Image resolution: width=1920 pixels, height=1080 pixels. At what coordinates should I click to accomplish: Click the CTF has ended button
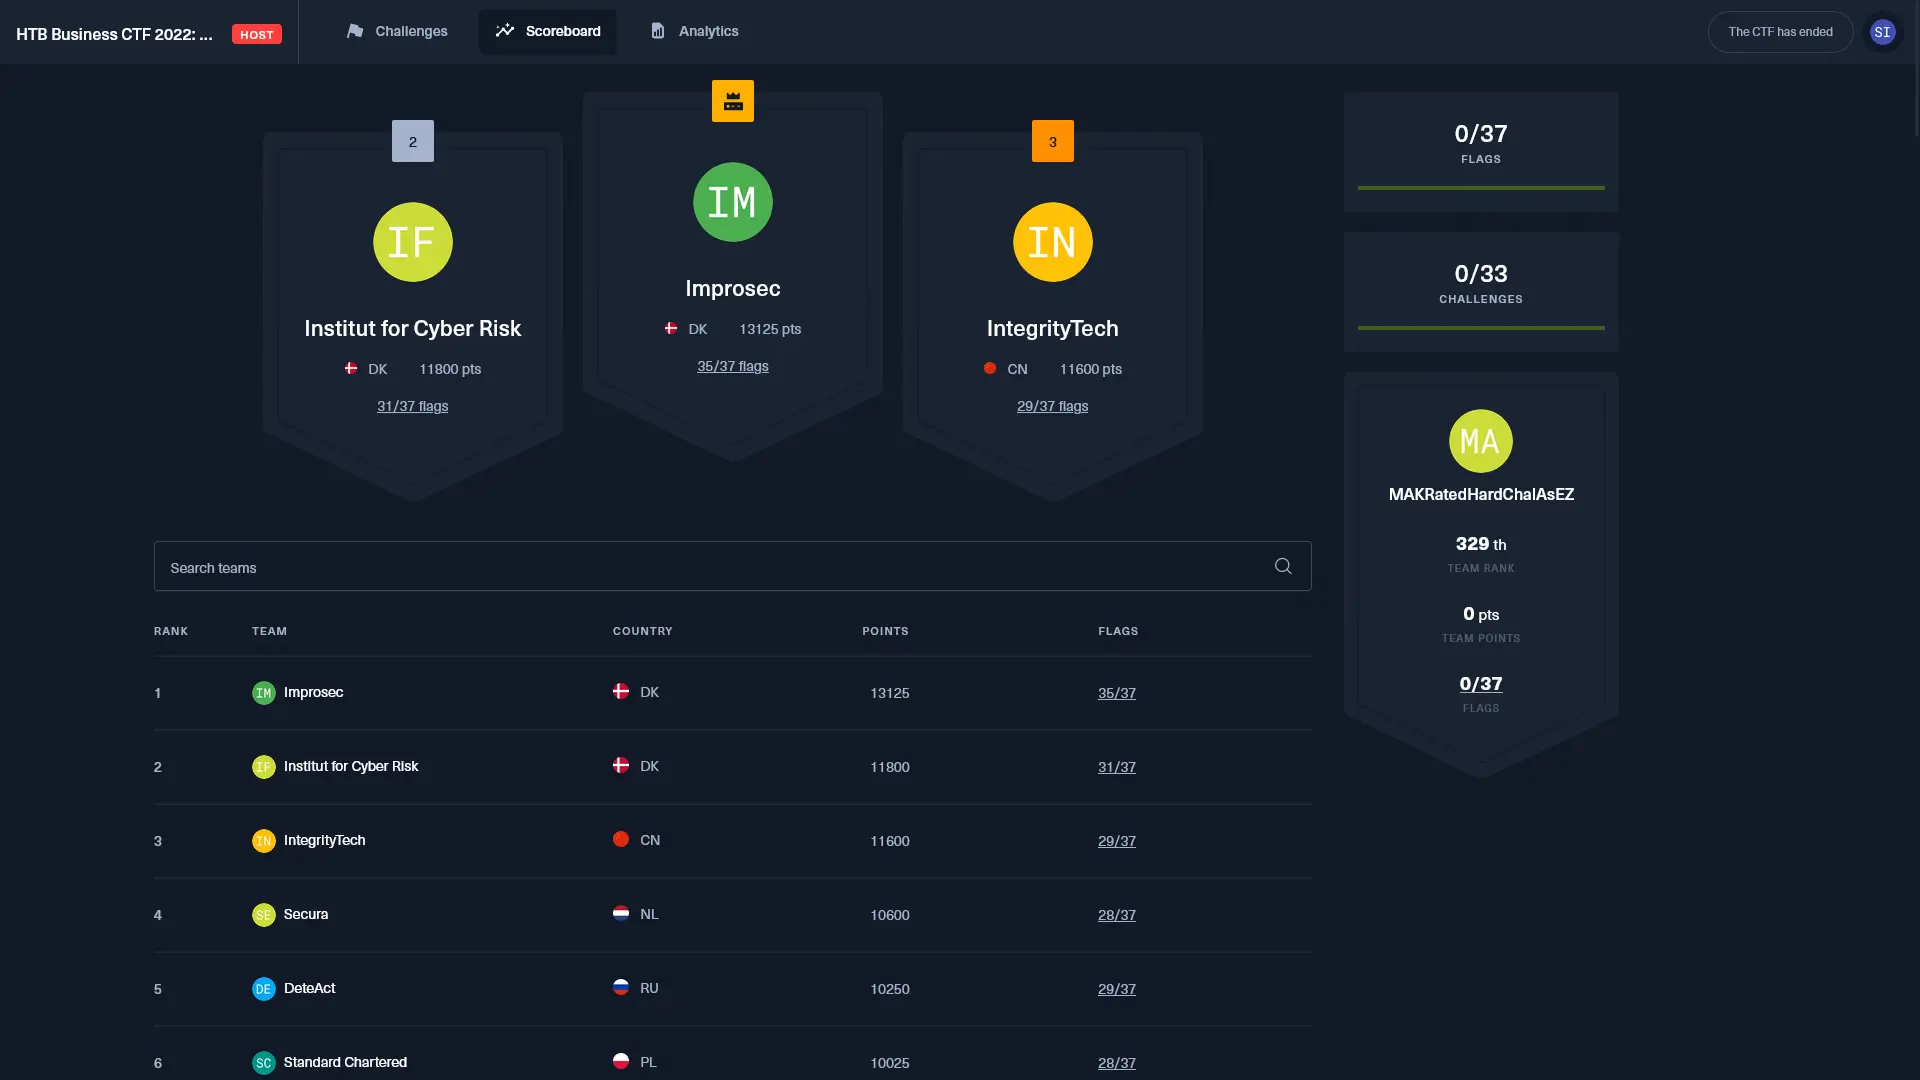click(x=1779, y=31)
